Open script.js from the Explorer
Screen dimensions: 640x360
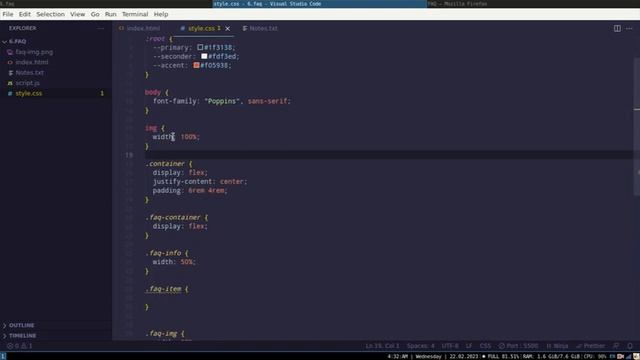click(x=27, y=83)
